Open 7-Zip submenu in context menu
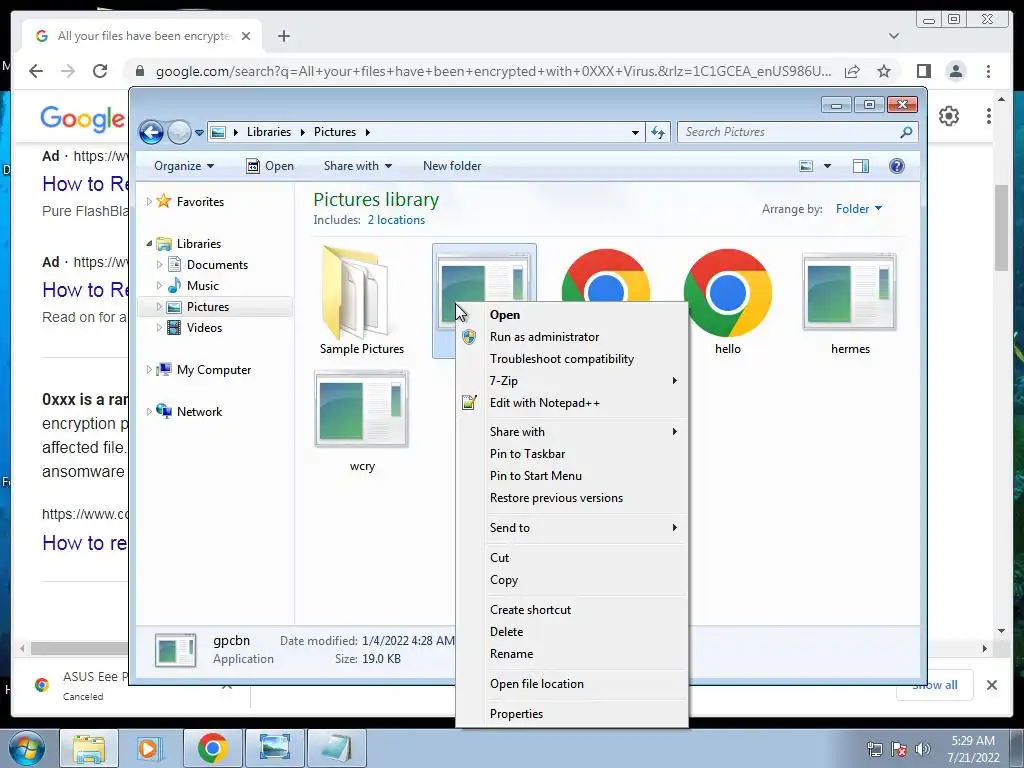 coord(573,381)
